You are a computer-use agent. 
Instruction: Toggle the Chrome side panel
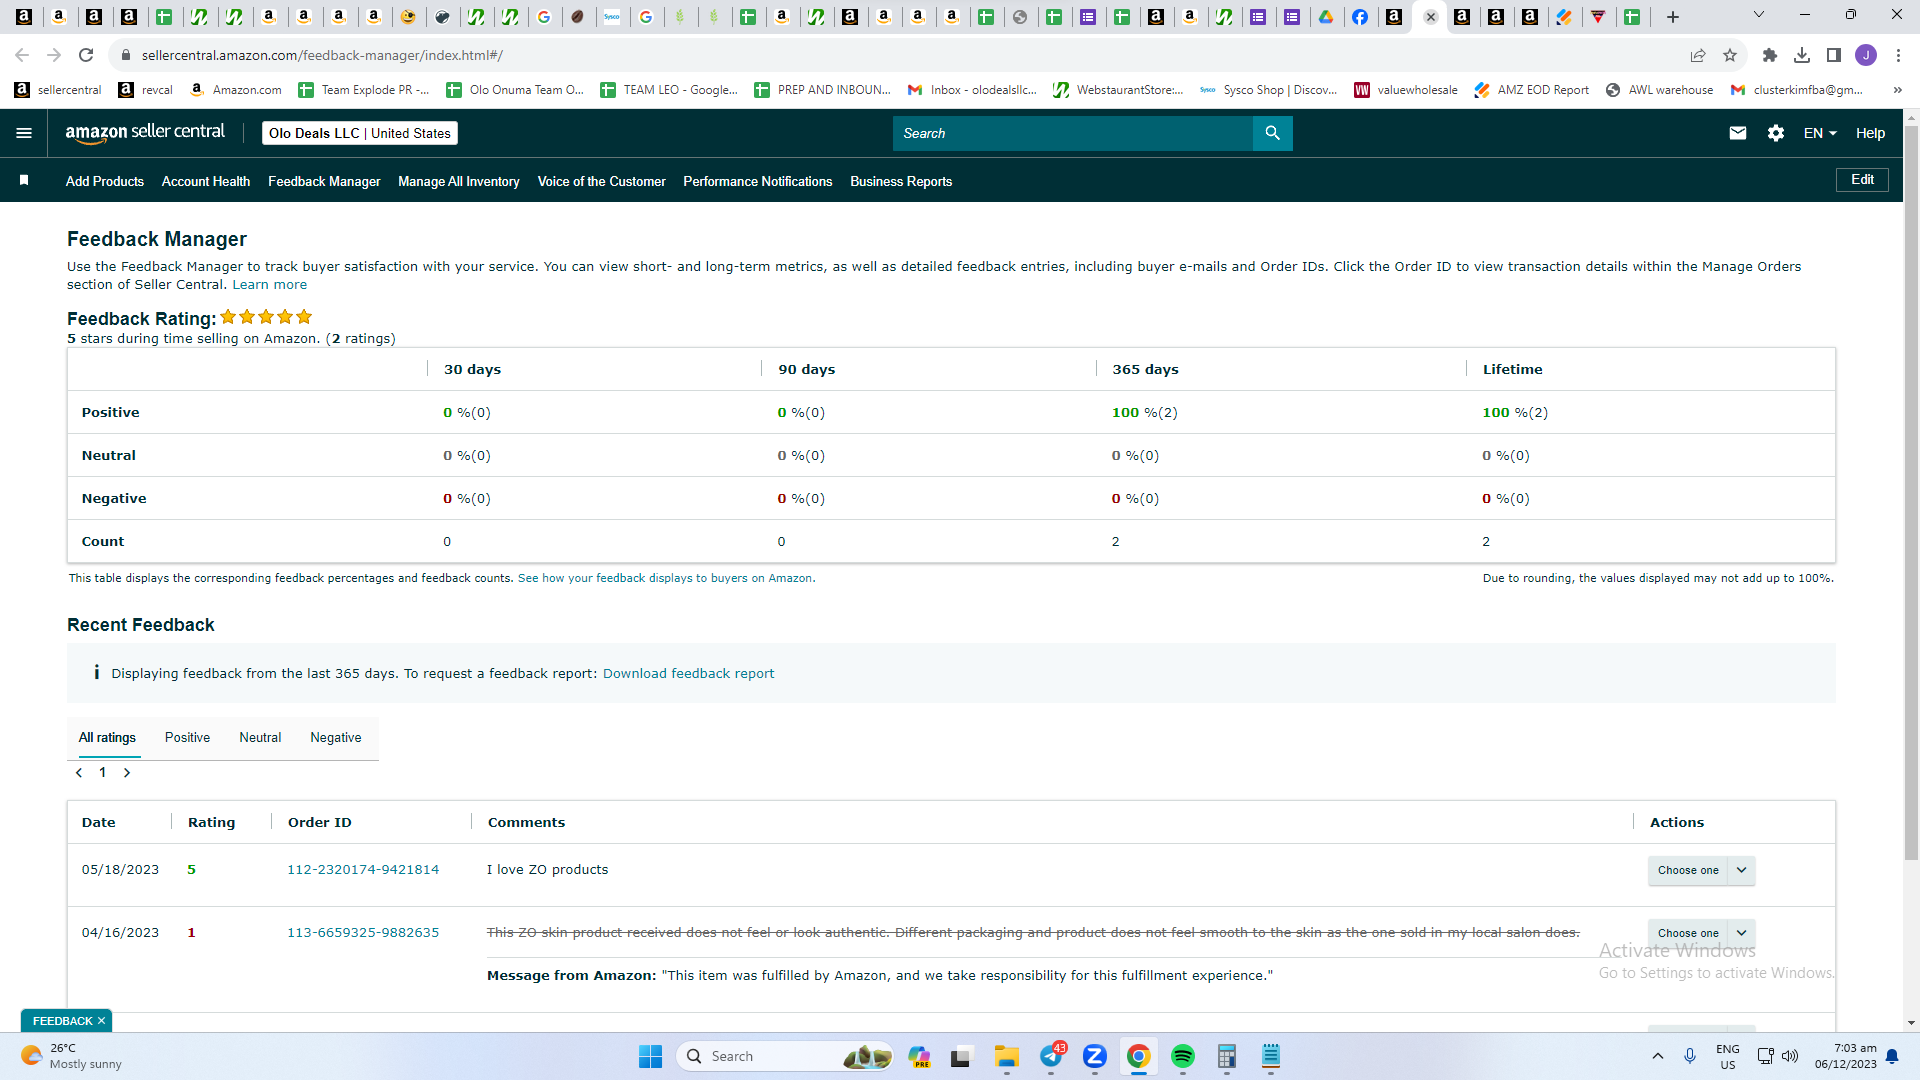coord(1834,55)
